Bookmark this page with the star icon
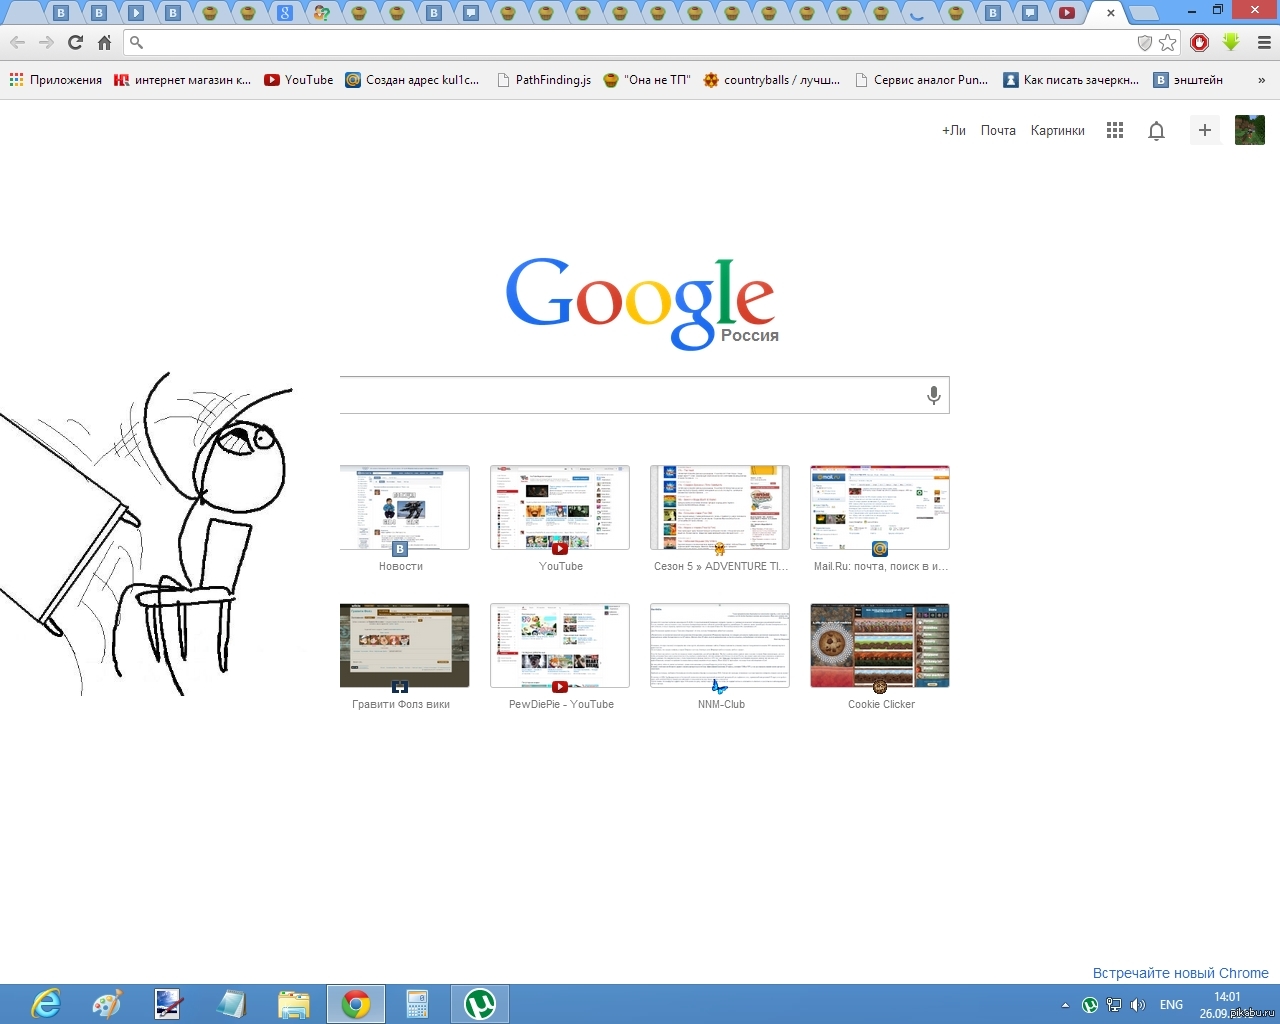The width and height of the screenshot is (1280, 1024). pyautogui.click(x=1167, y=43)
